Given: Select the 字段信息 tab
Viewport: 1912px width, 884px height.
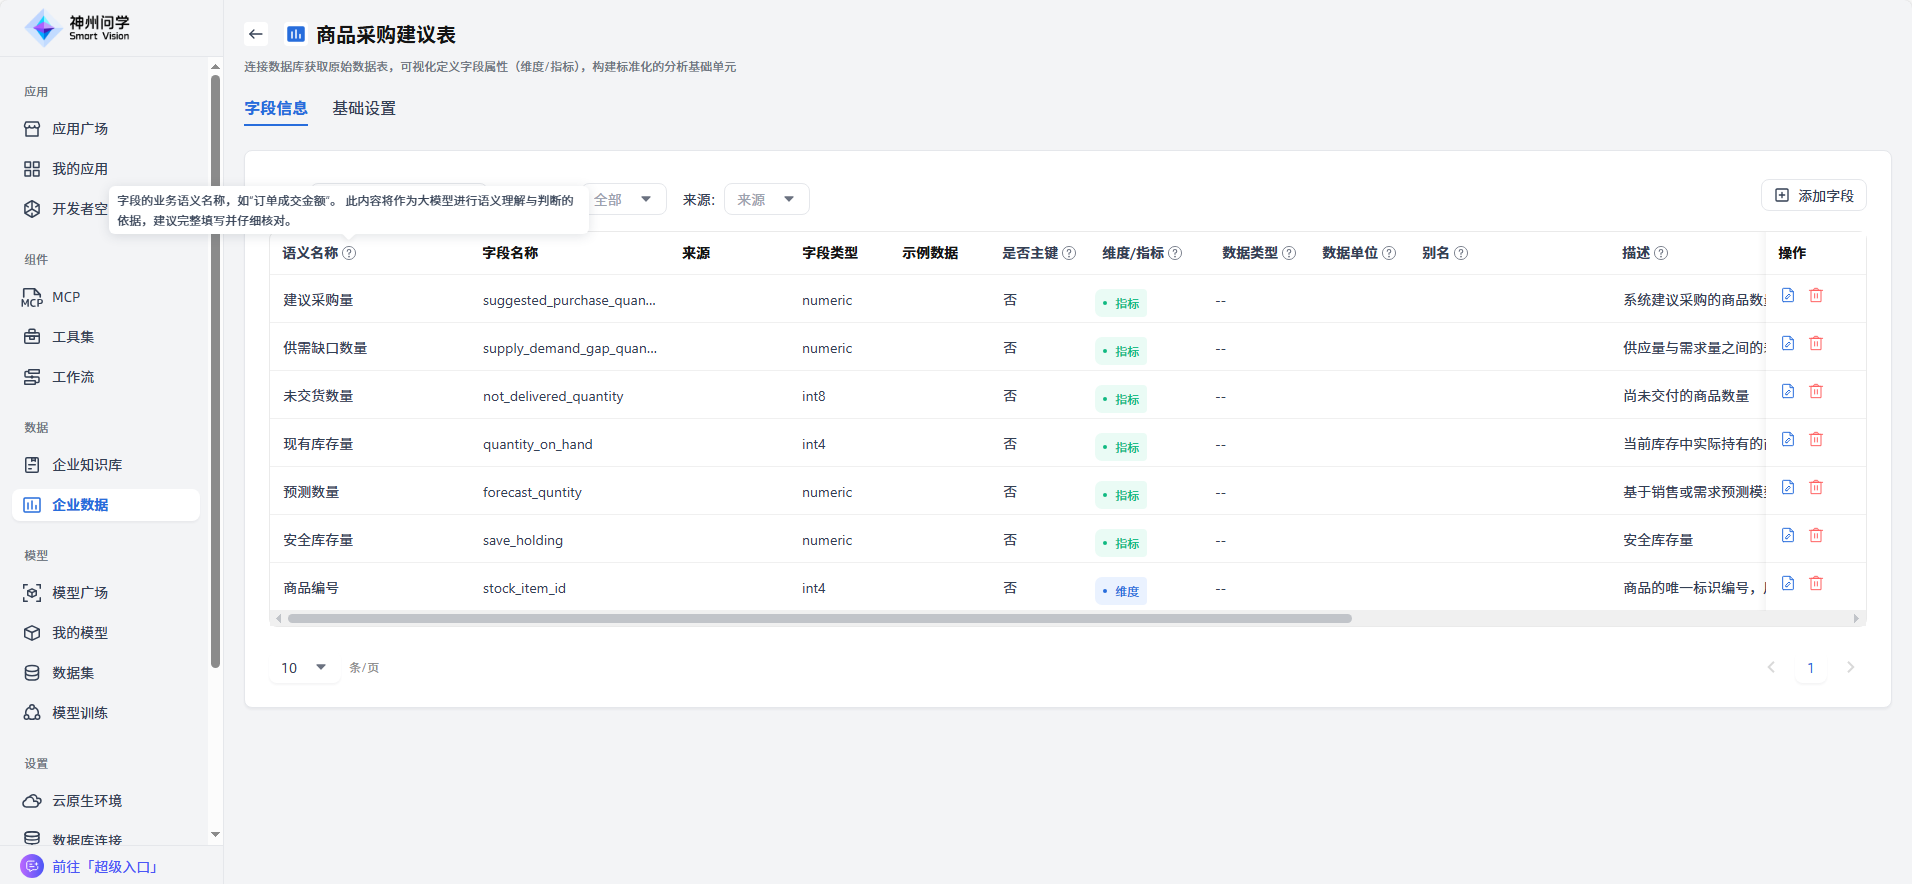Looking at the screenshot, I should coord(276,108).
